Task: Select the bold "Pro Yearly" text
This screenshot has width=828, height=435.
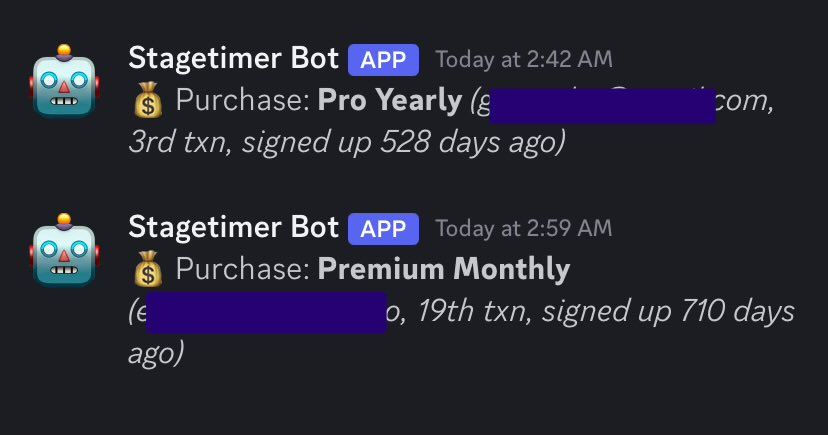Action: point(390,100)
